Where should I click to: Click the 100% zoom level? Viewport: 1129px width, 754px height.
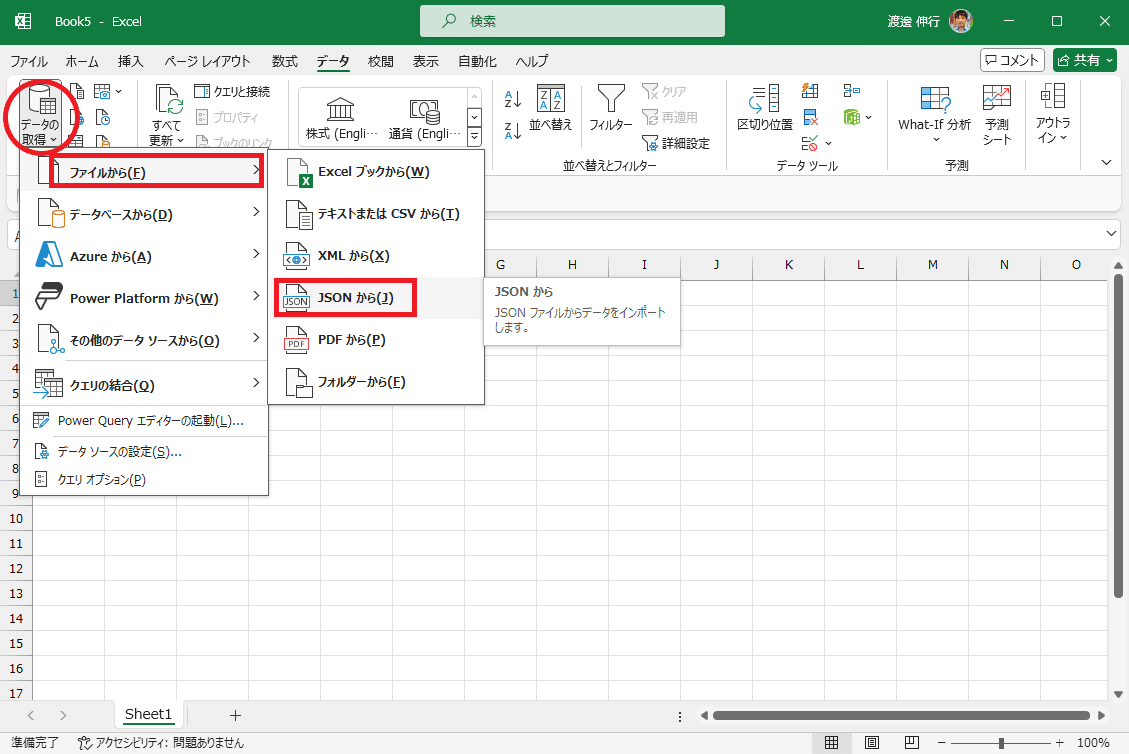coord(1093,742)
